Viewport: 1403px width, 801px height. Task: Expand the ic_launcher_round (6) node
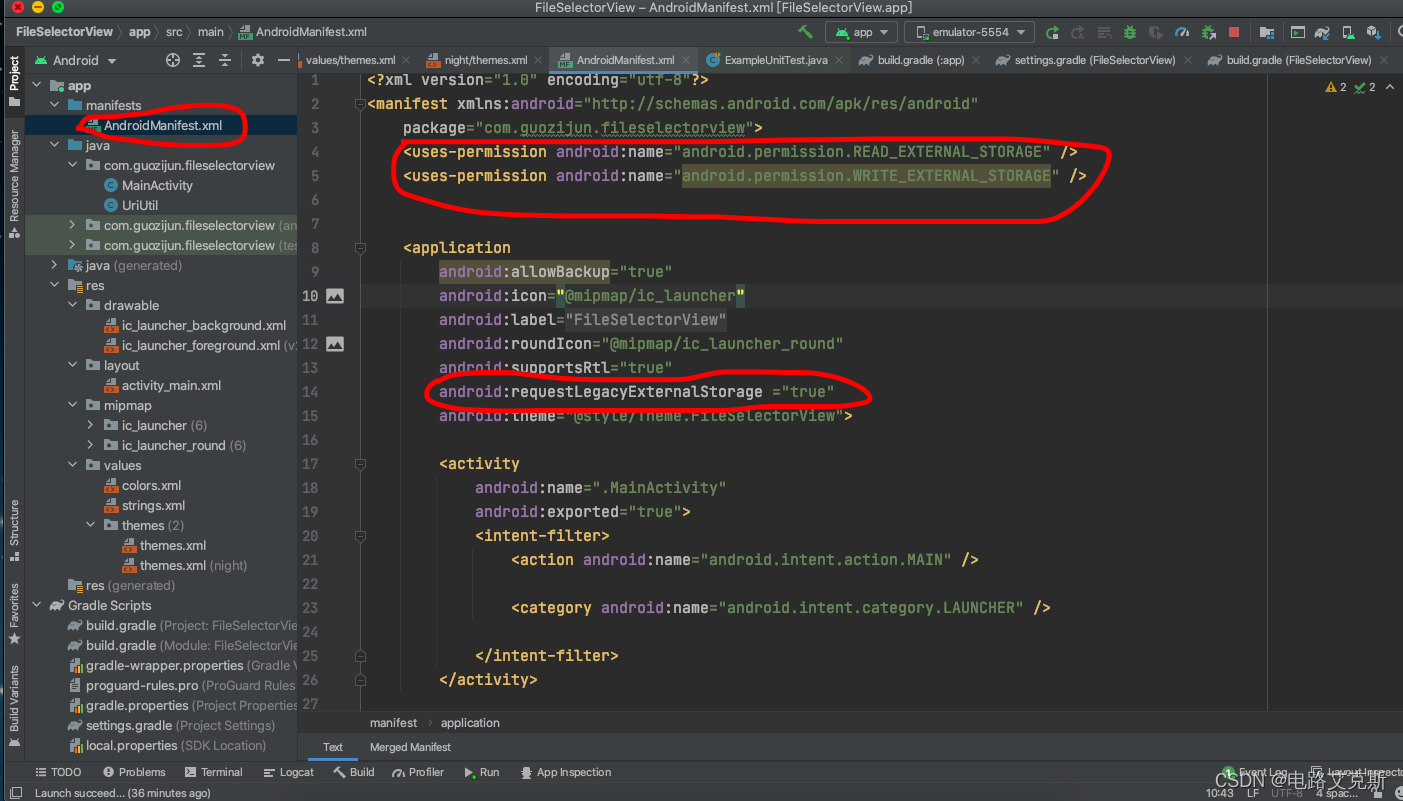pos(91,445)
